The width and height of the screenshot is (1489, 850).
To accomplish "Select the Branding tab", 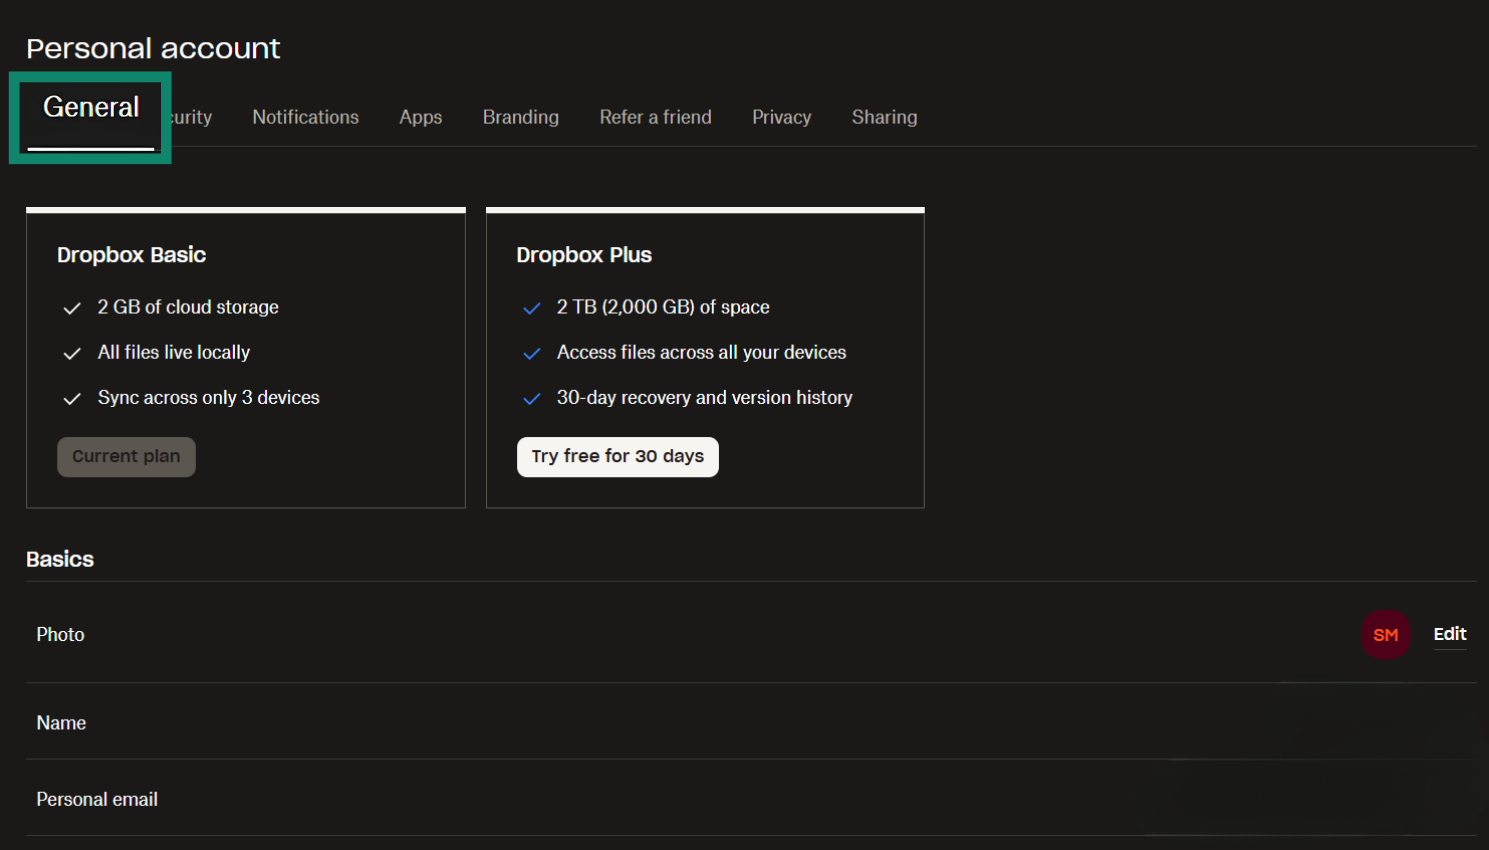I will pyautogui.click(x=520, y=117).
